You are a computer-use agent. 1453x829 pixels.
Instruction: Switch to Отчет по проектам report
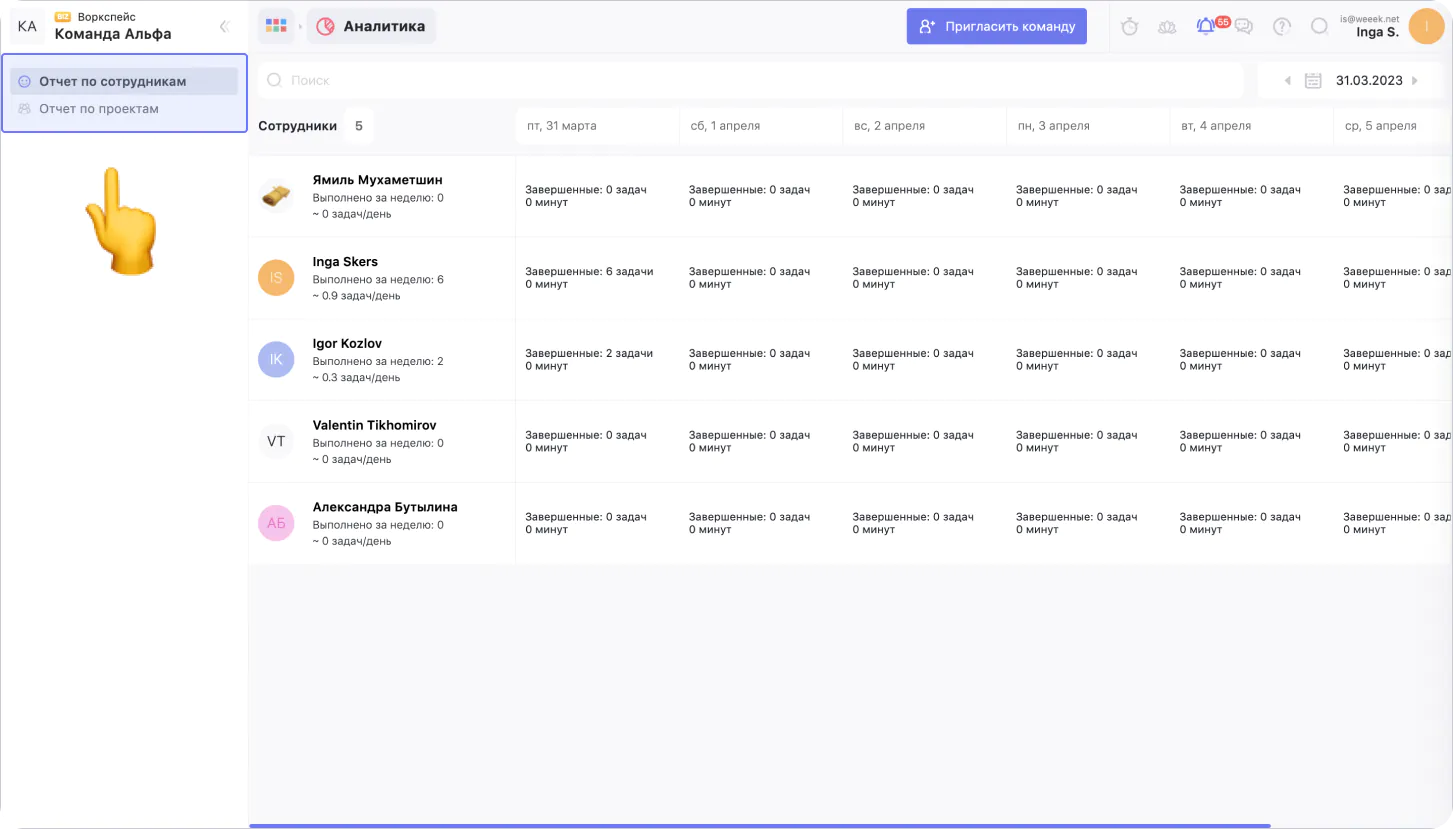pos(99,109)
